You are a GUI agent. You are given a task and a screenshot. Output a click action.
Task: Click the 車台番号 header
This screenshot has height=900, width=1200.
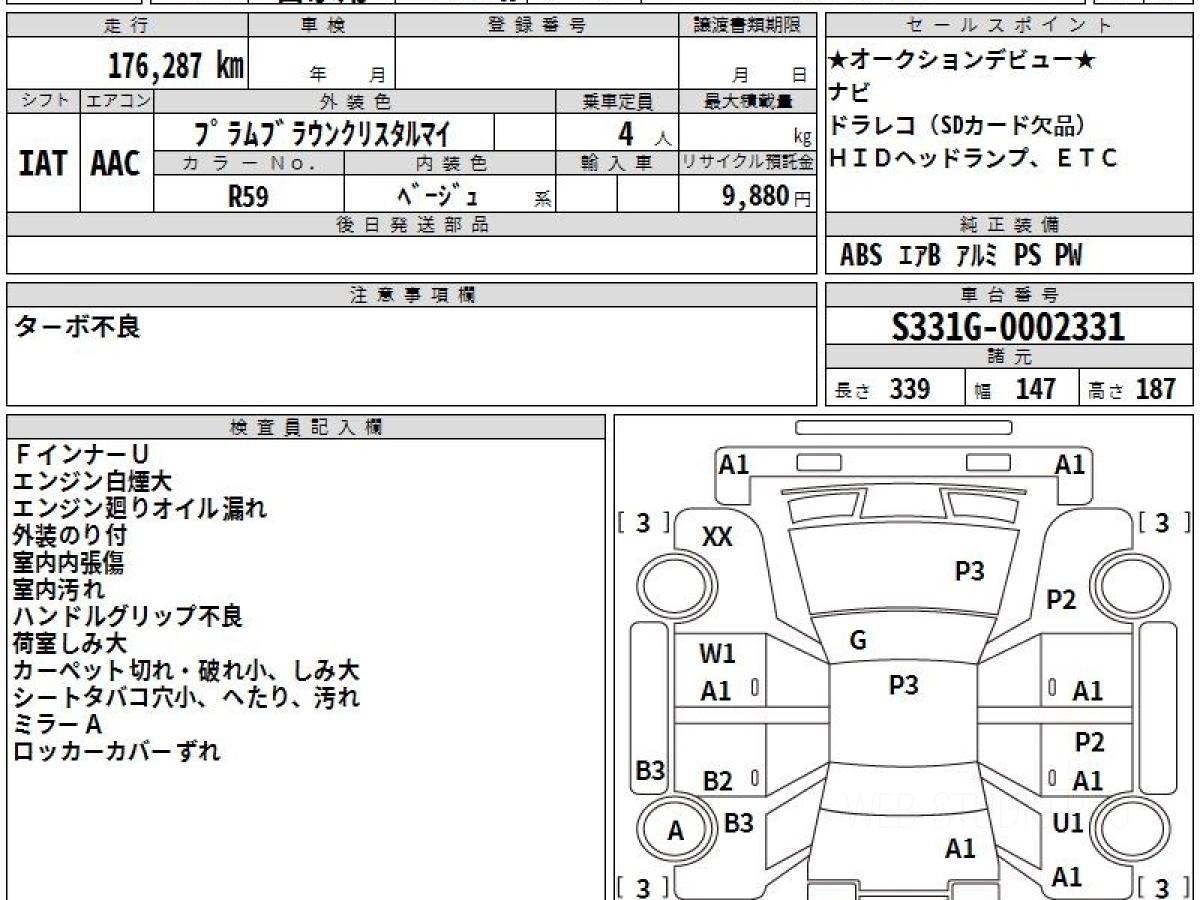1008,294
